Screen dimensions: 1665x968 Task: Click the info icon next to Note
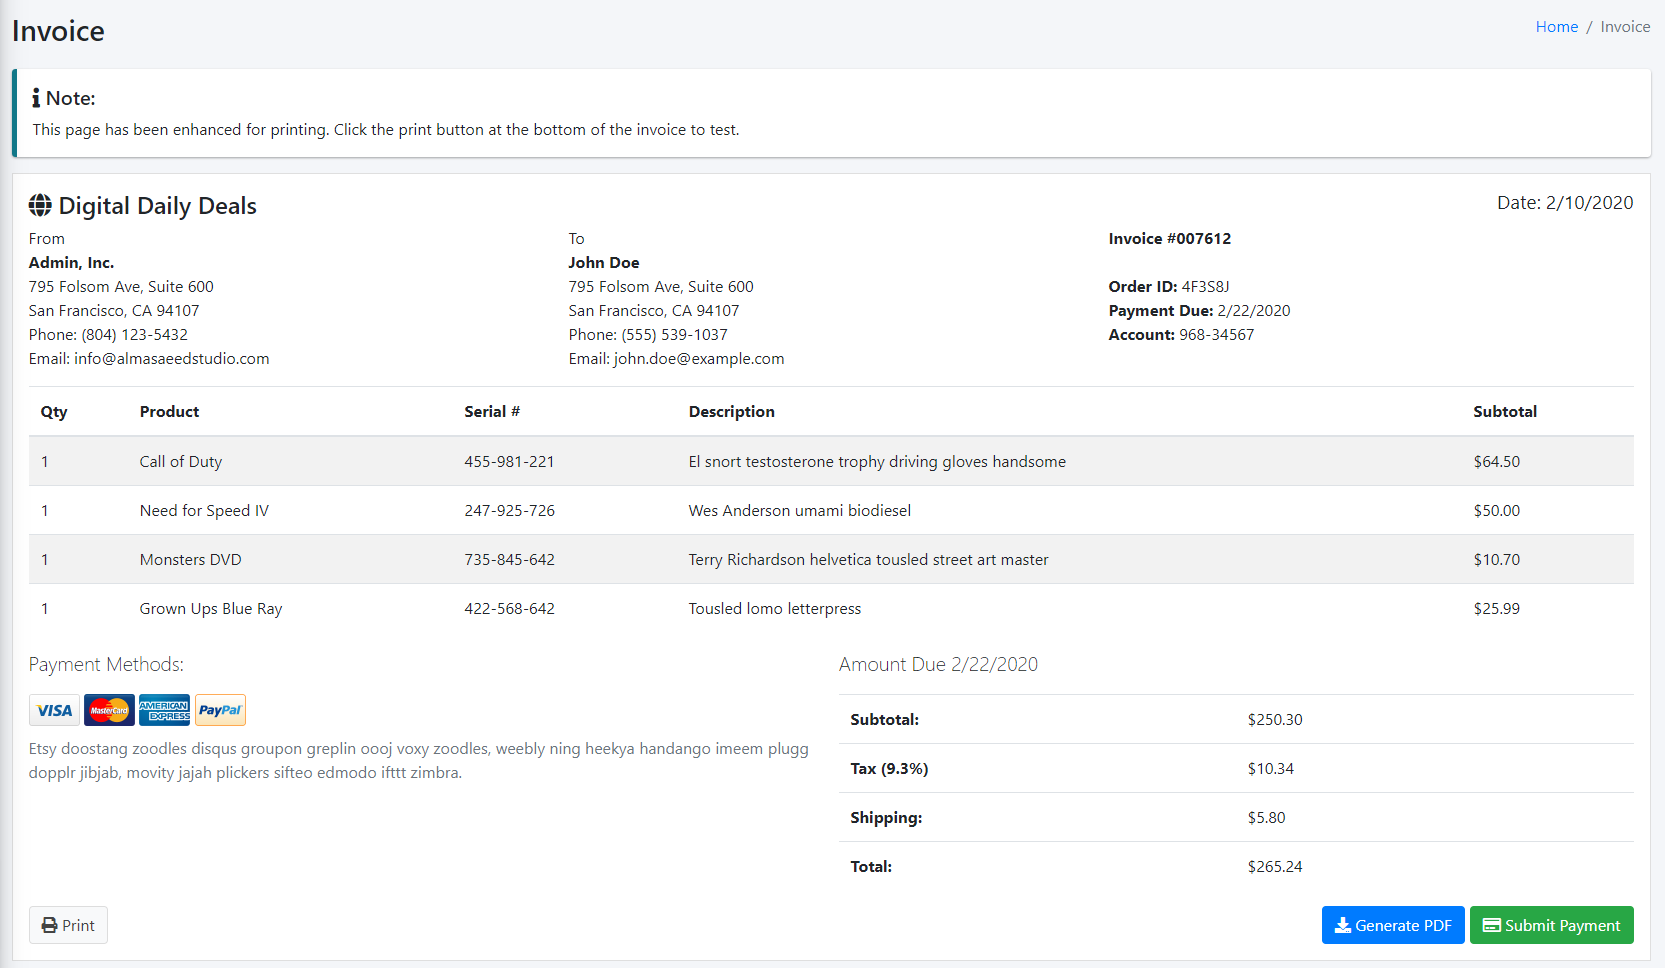tap(36, 98)
